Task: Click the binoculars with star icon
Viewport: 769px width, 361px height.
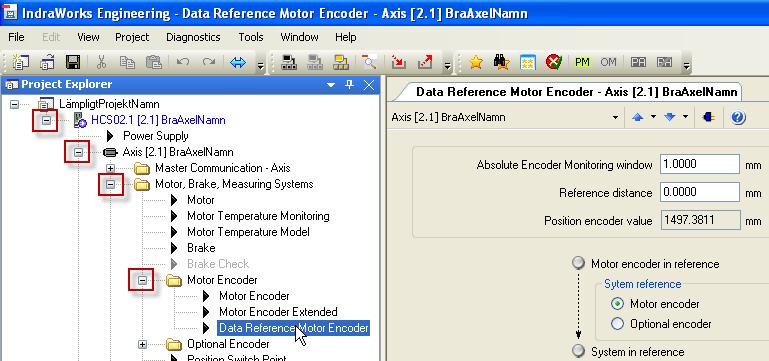Action: point(501,62)
